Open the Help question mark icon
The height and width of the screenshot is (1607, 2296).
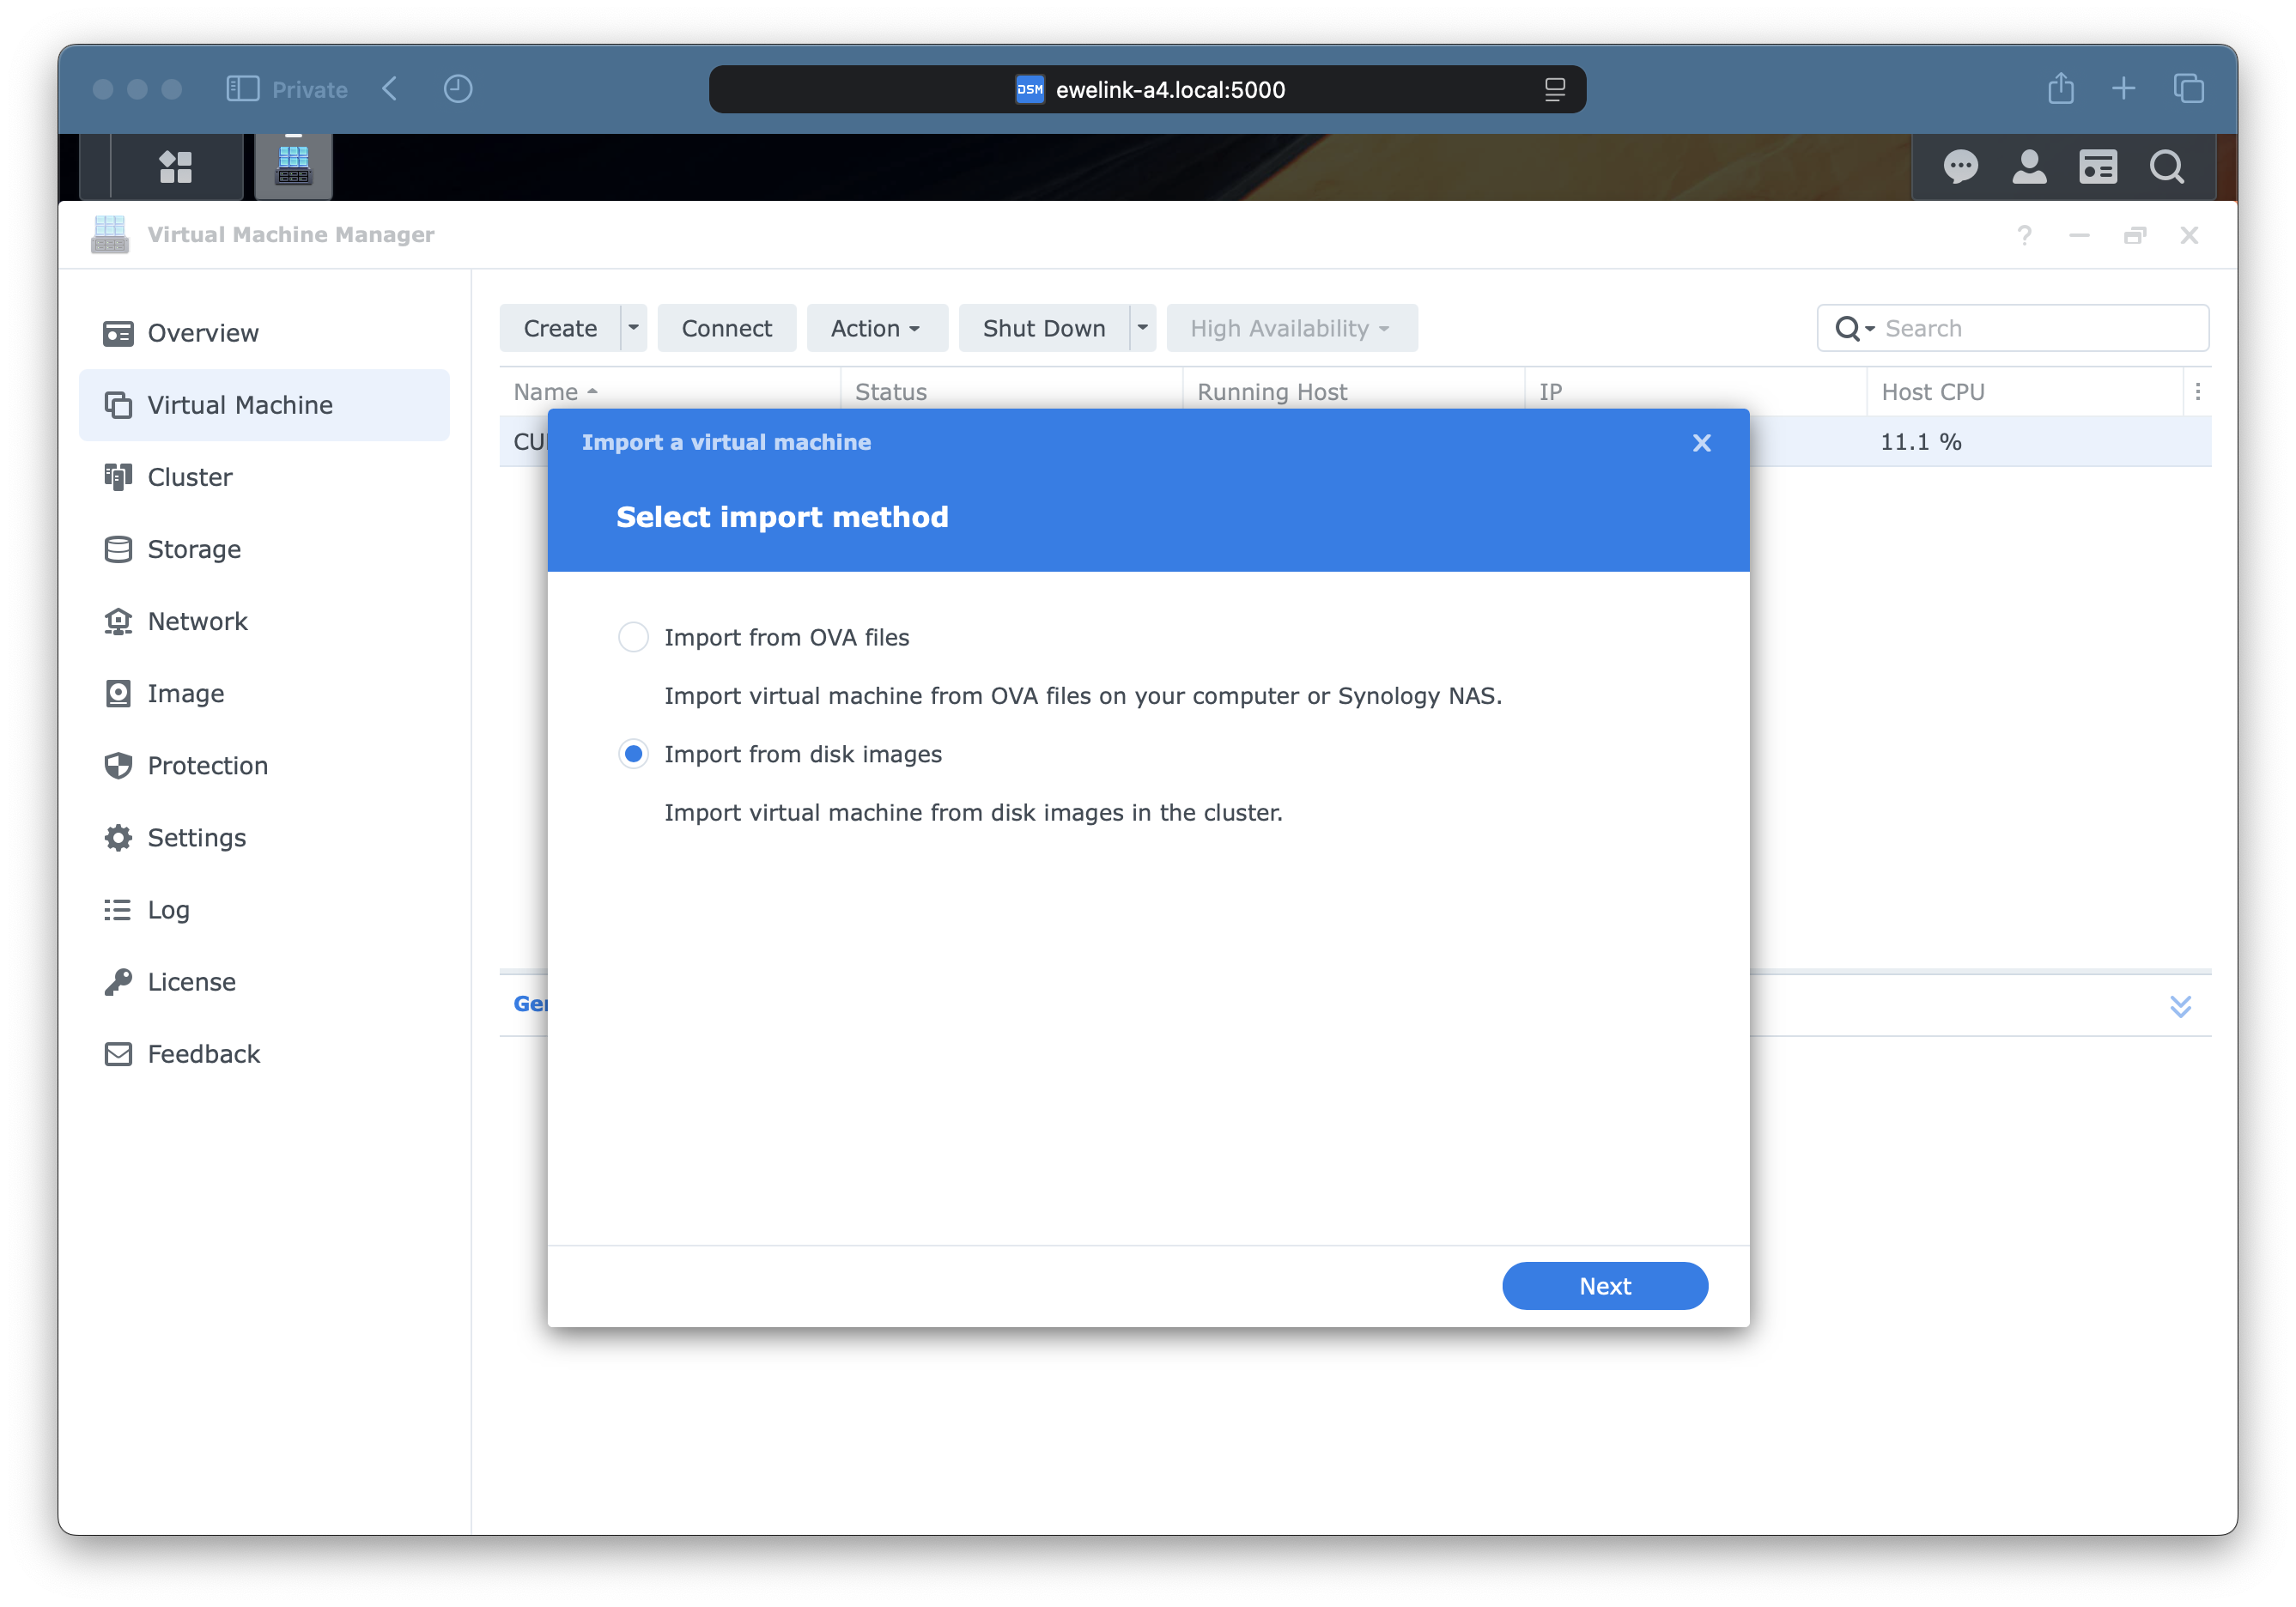[2024, 235]
